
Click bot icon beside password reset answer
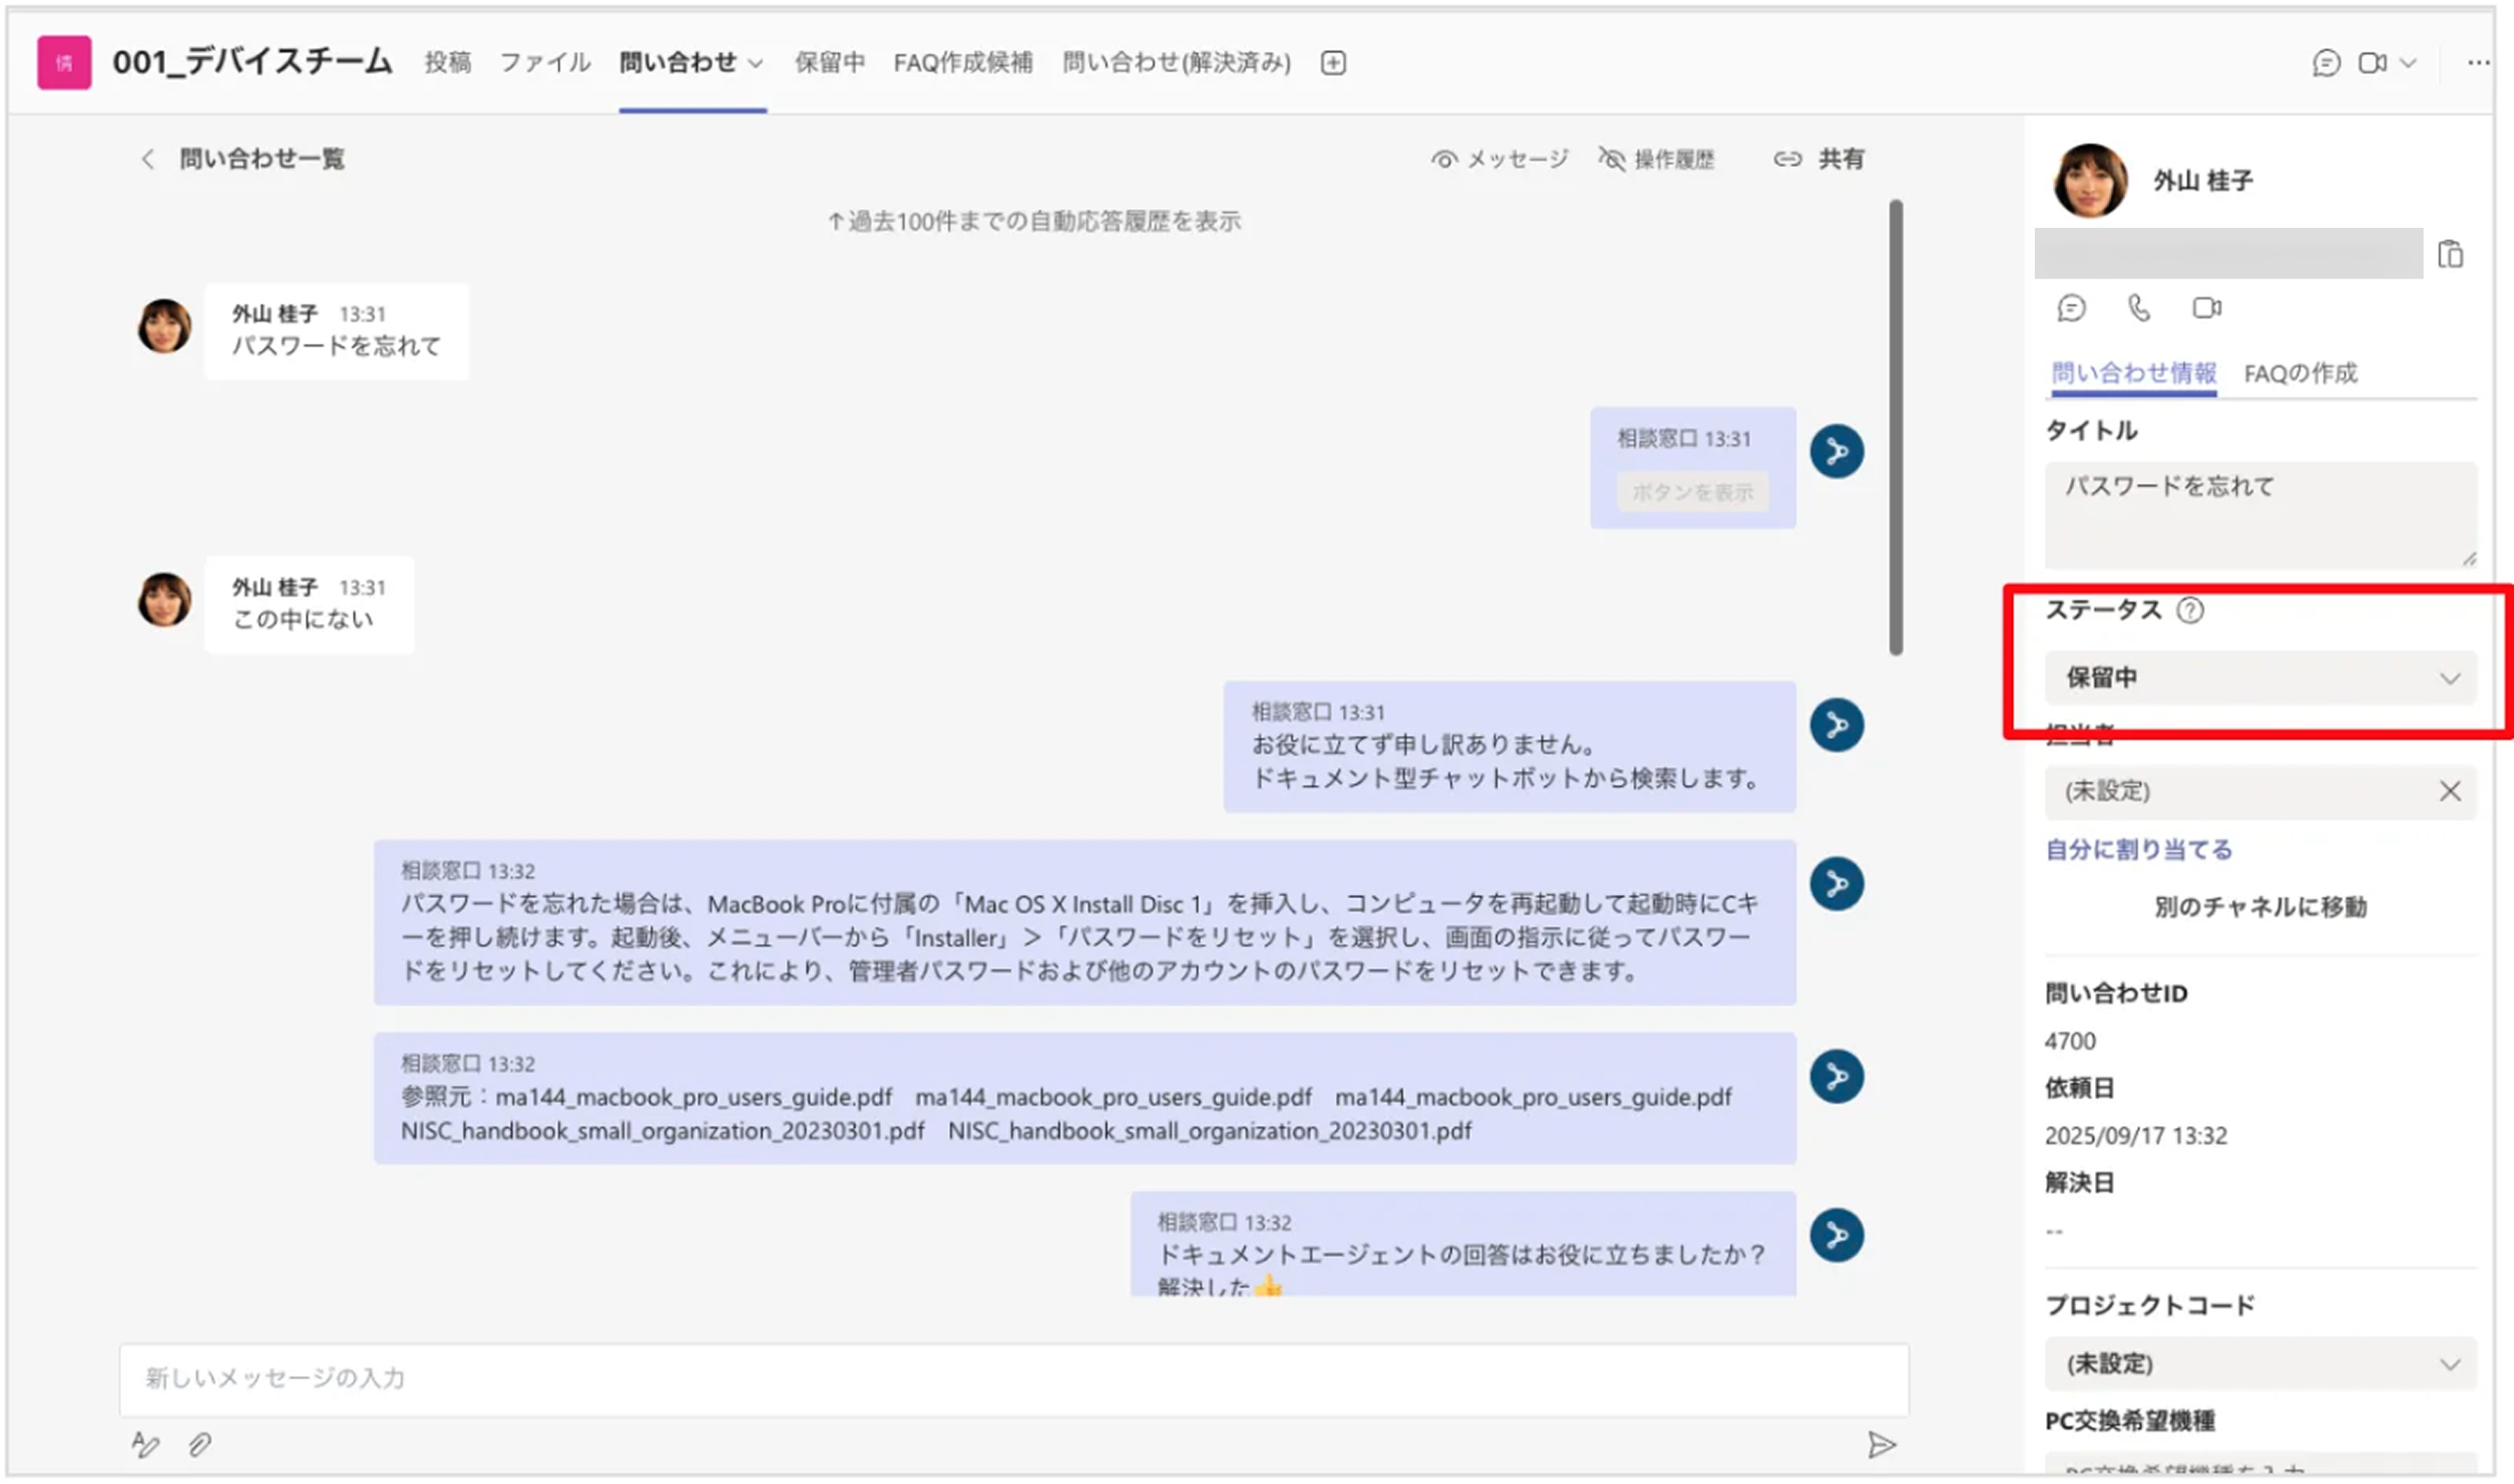[x=1836, y=884]
